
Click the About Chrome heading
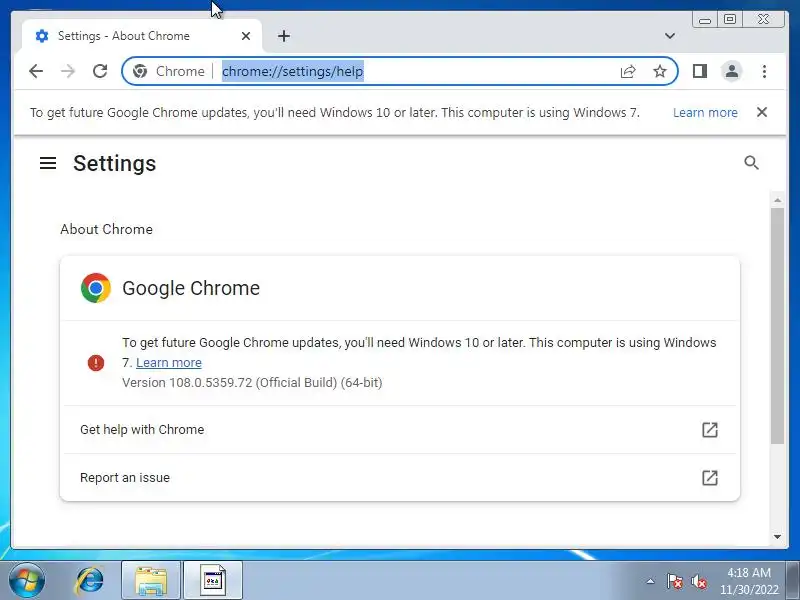pos(107,229)
